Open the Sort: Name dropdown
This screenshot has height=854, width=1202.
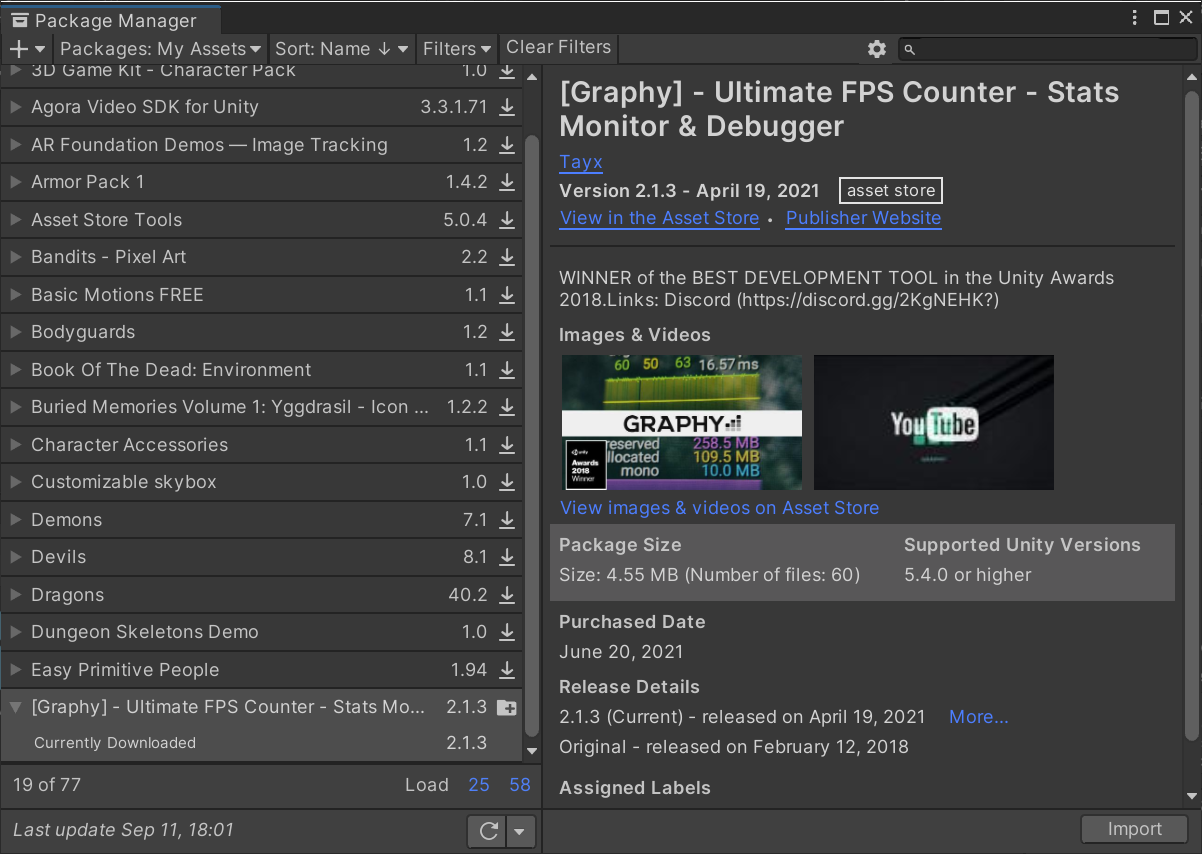pyautogui.click(x=342, y=48)
